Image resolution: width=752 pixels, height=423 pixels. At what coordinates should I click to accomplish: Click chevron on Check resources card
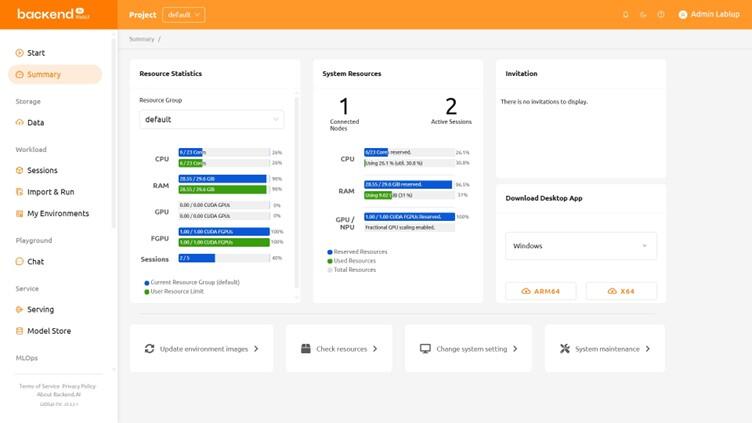(x=375, y=349)
